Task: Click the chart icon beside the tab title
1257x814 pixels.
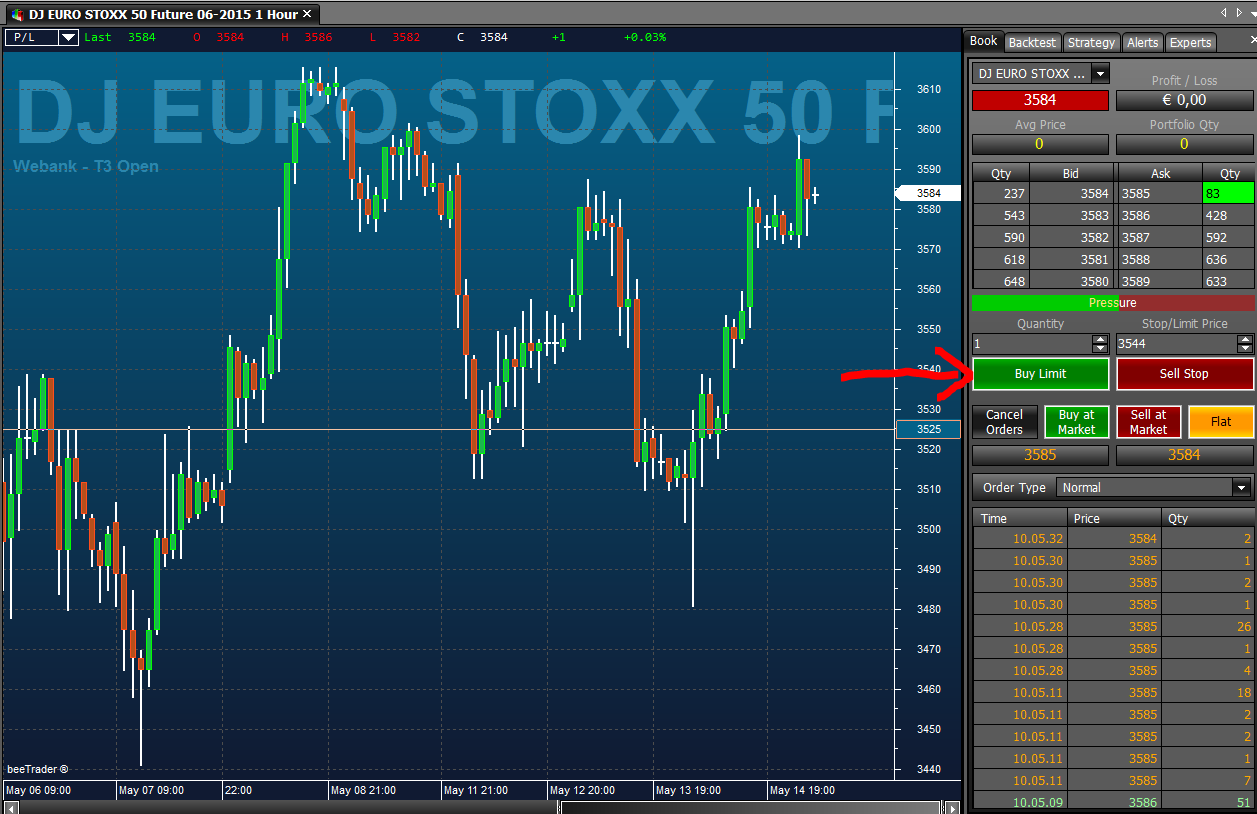Action: pos(17,15)
